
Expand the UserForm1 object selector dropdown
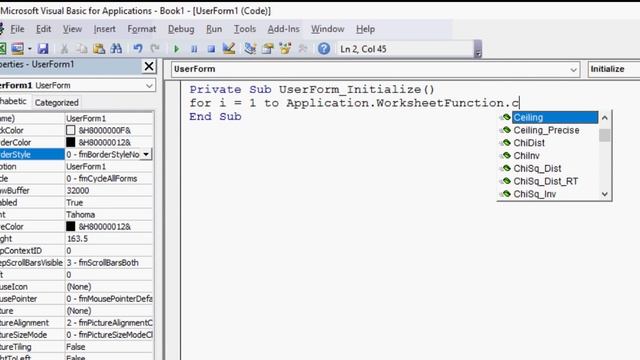click(x=149, y=85)
